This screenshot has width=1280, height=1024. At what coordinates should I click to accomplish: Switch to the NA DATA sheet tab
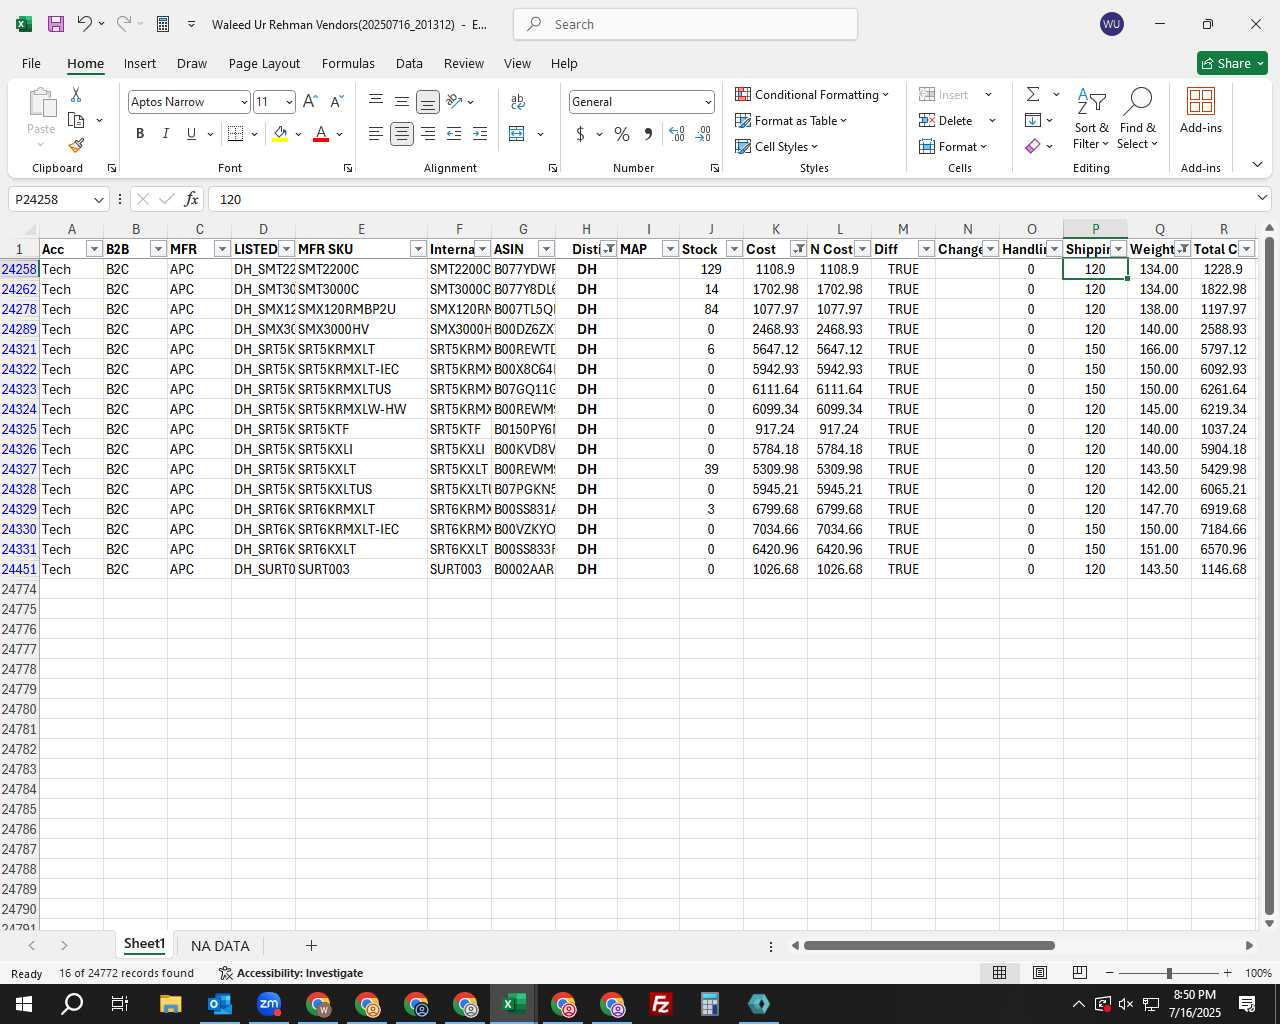220,946
